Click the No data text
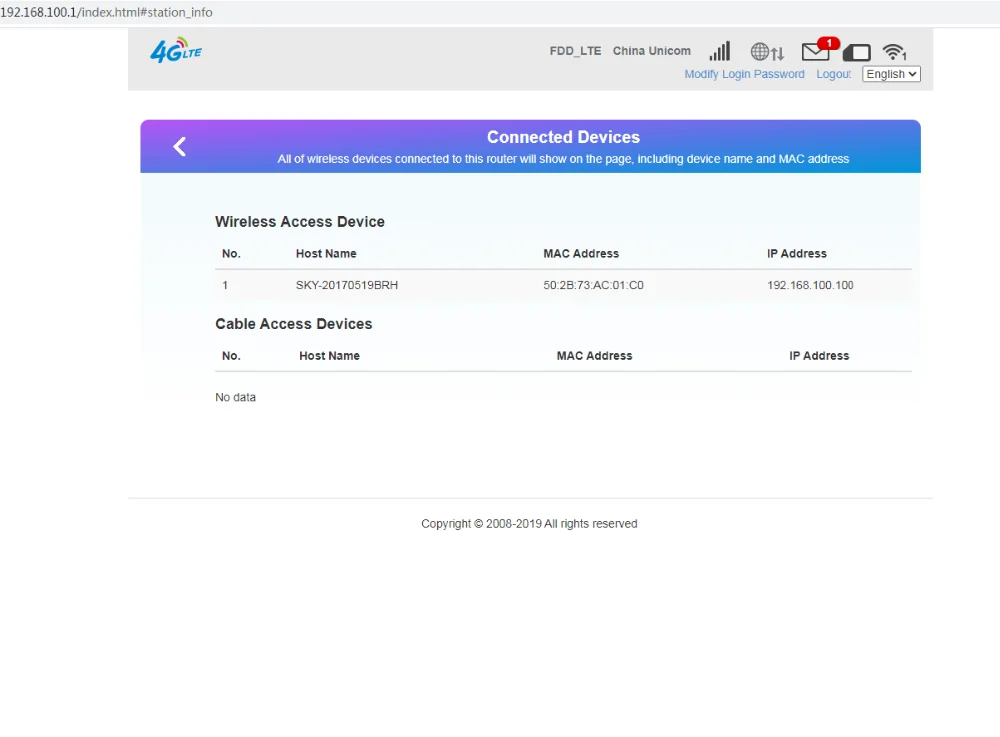1000x737 pixels. tap(235, 397)
